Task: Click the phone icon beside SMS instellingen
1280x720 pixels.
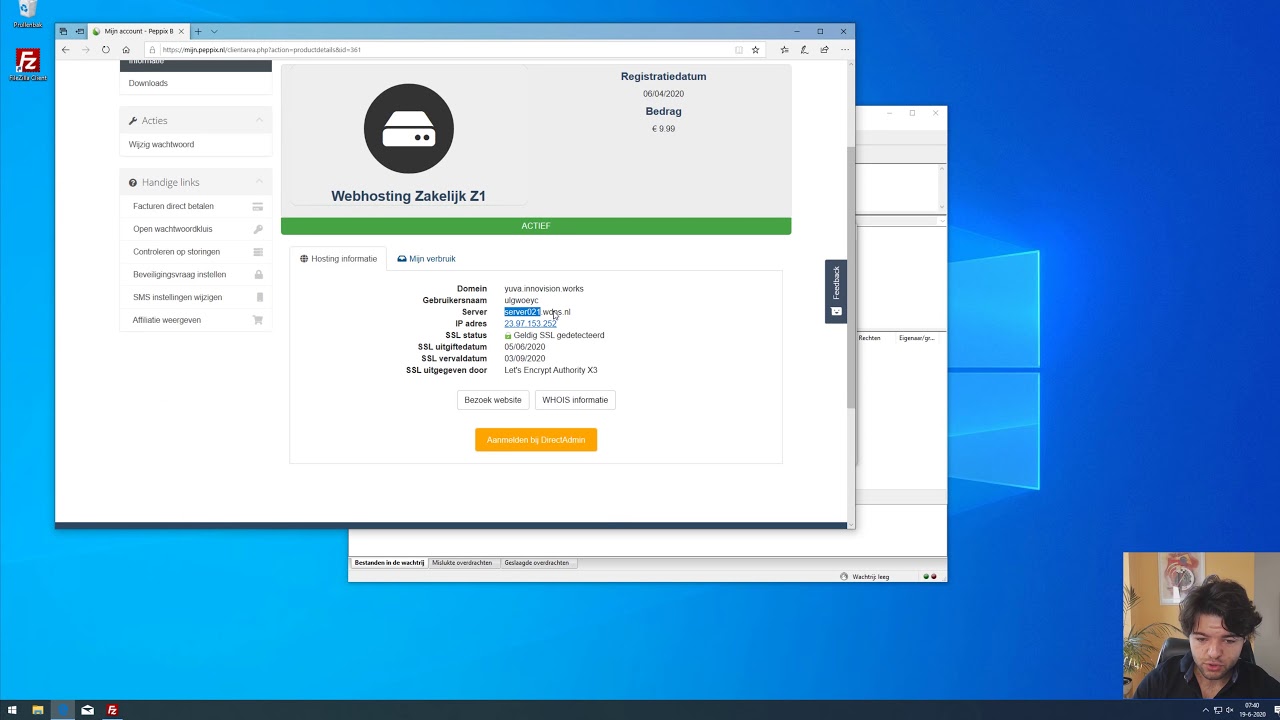Action: point(259,297)
